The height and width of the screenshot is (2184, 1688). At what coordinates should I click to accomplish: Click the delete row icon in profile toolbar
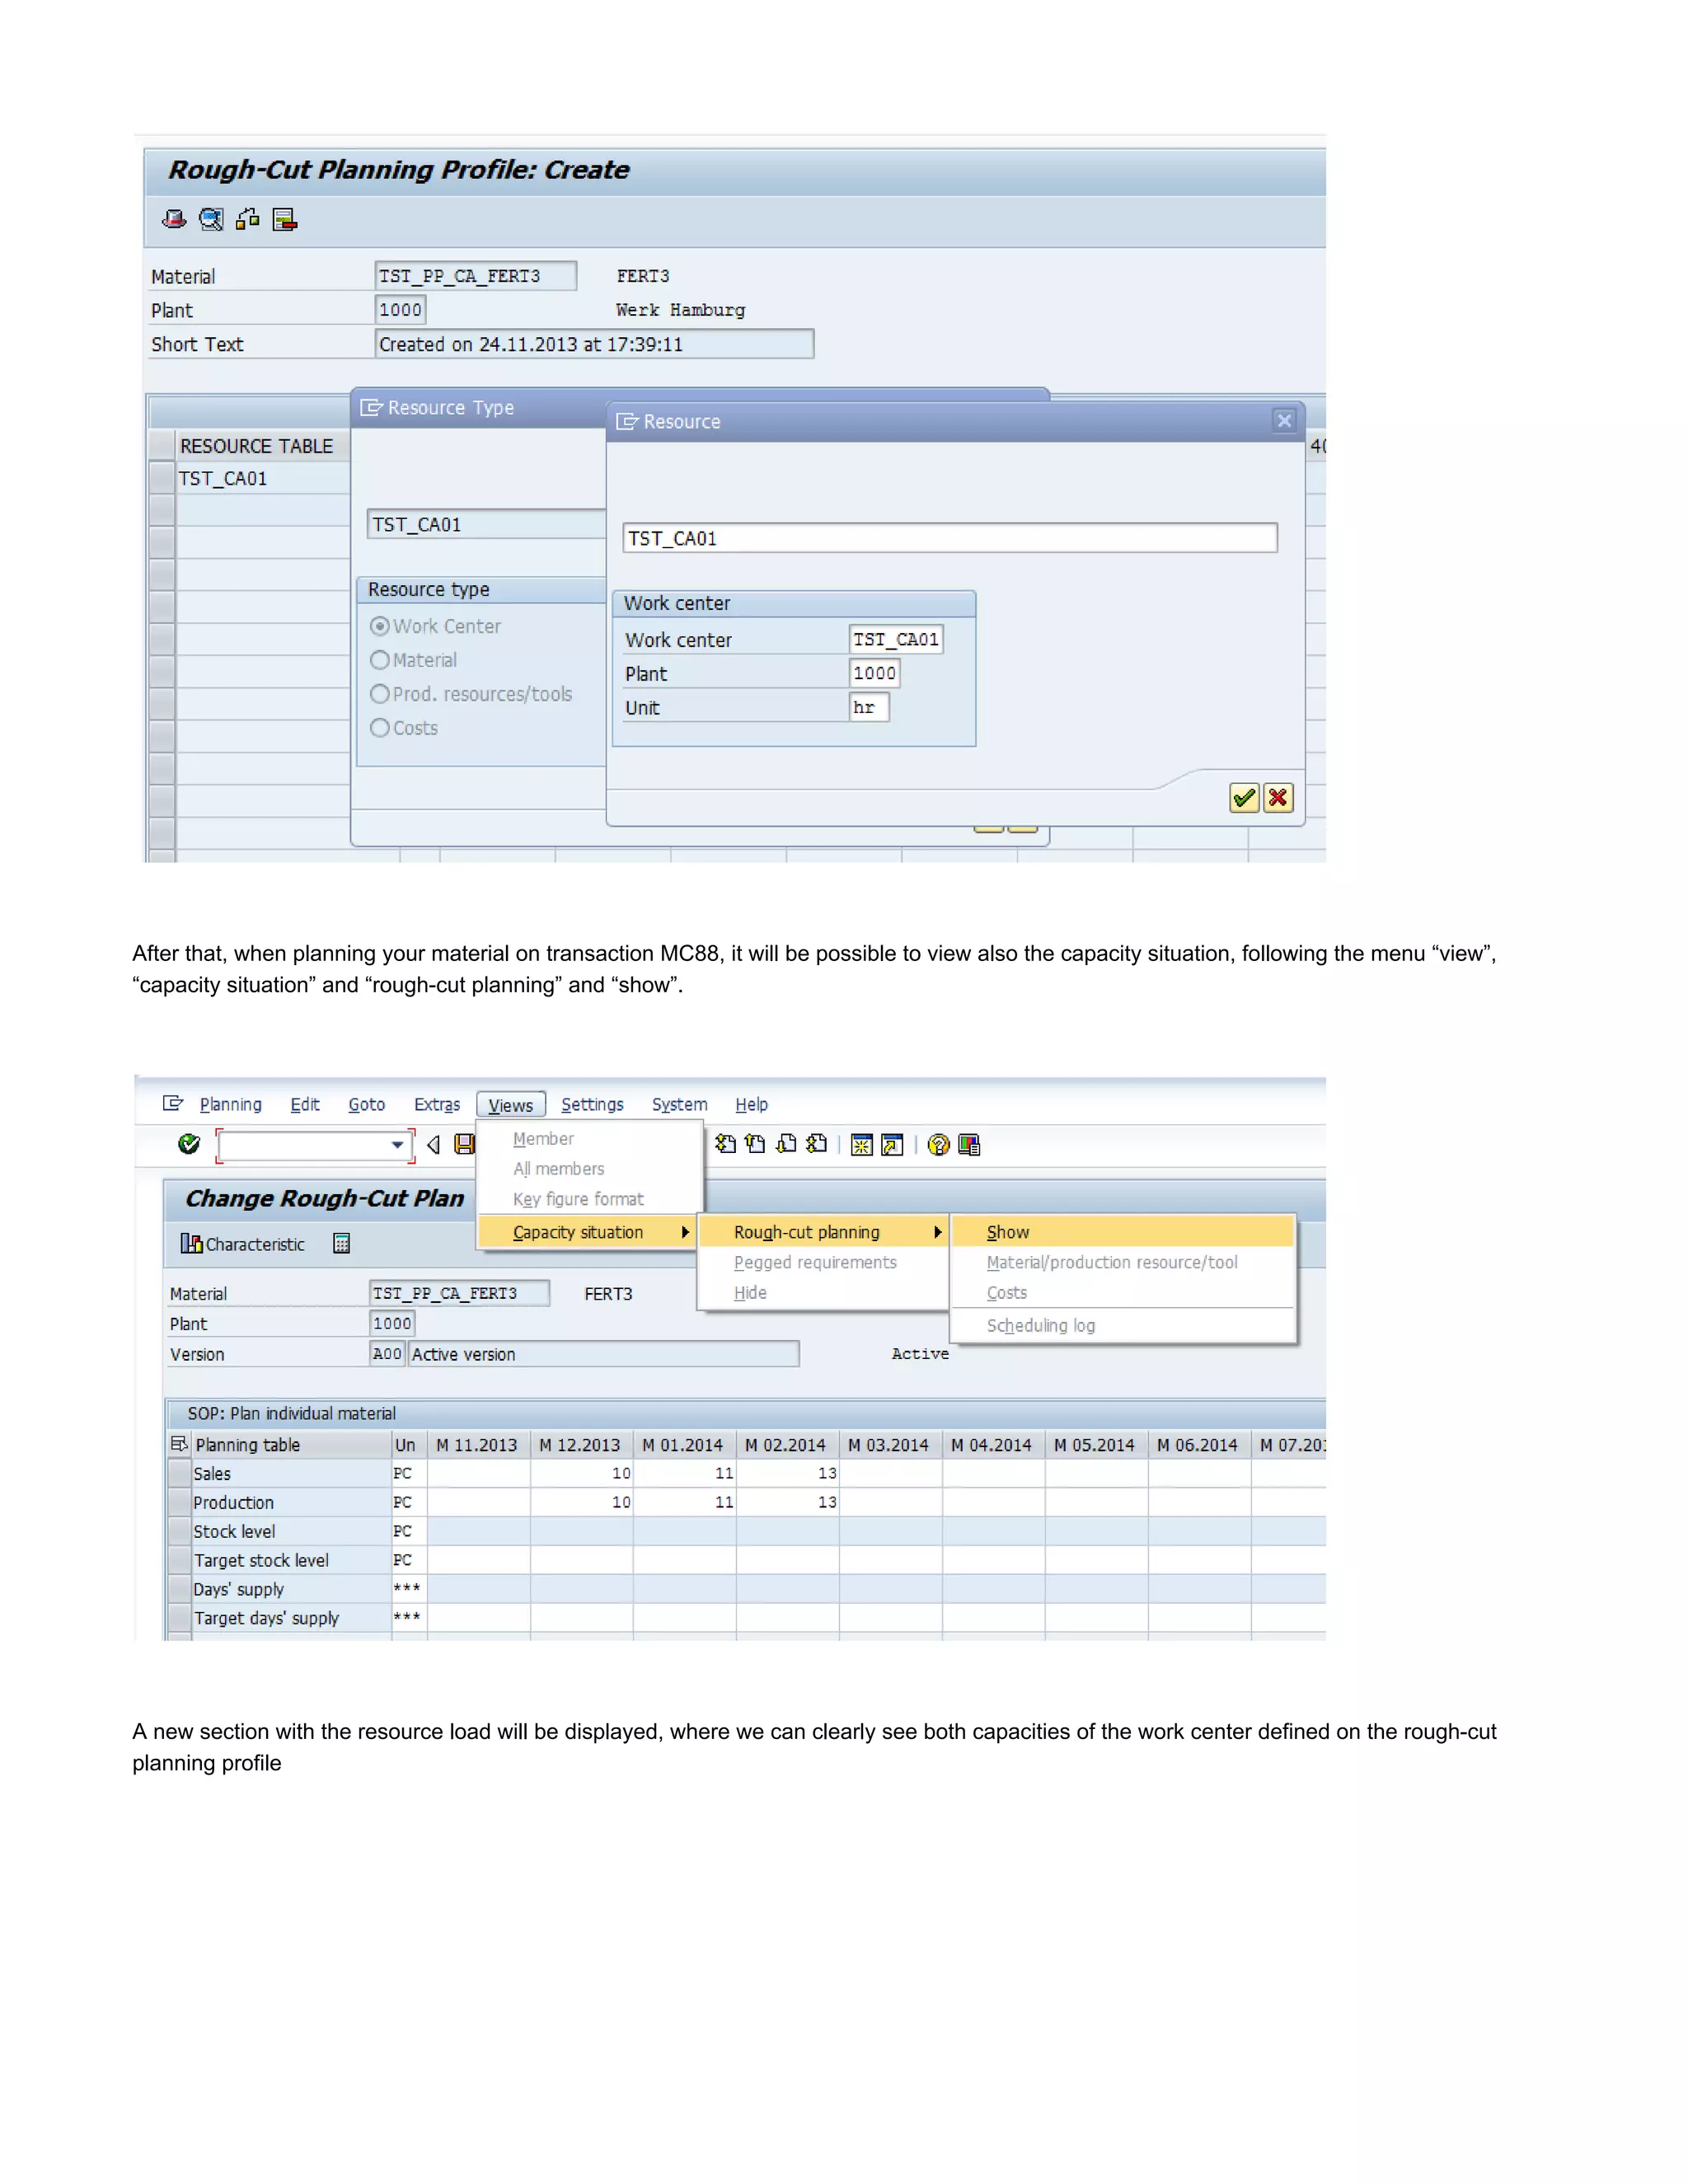285,219
